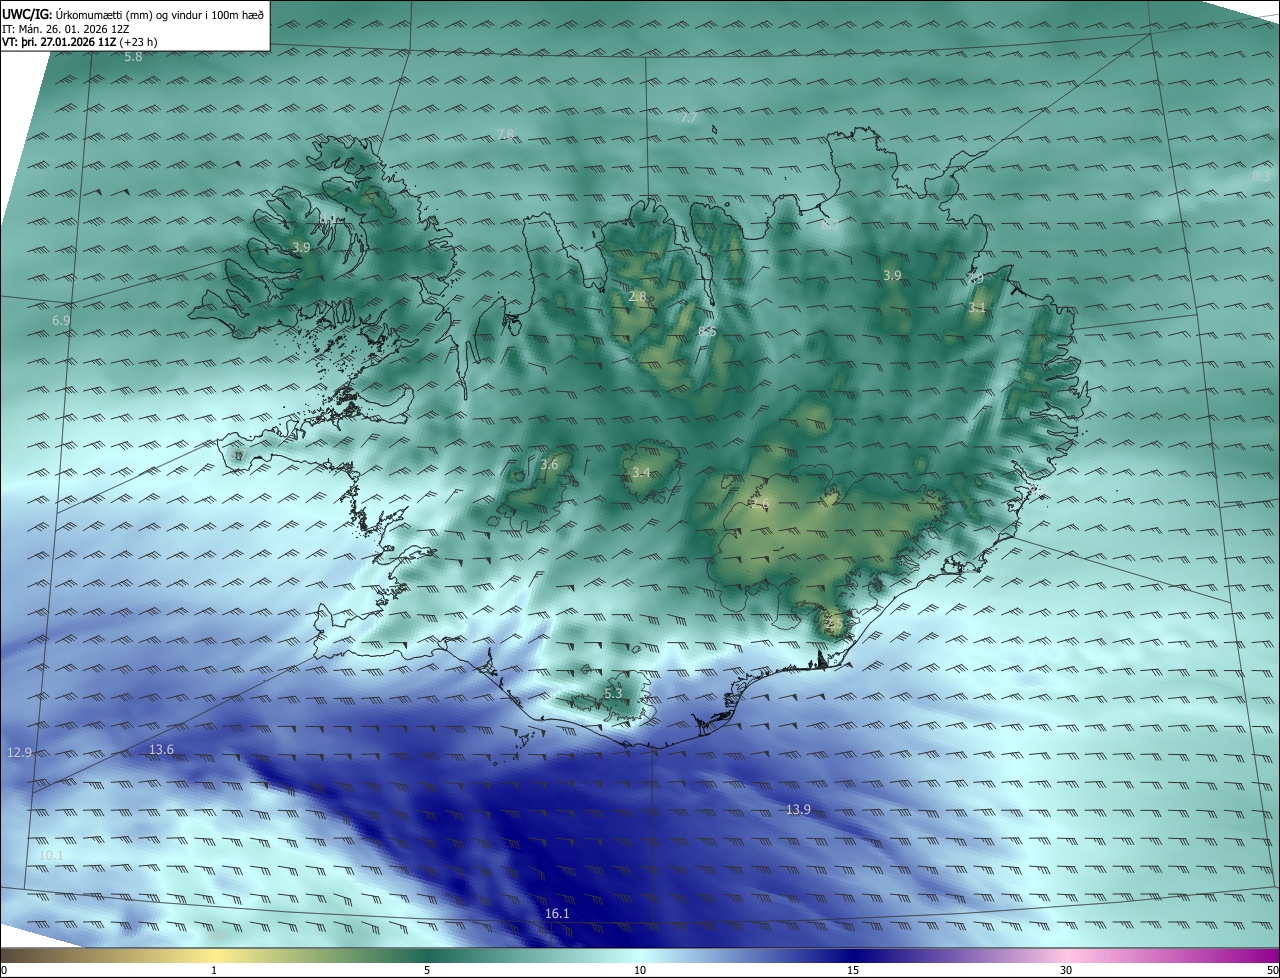Image resolution: width=1280 pixels, height=978 pixels.
Task: Click the 2.6 value on western Vatnajökull
Action: pyautogui.click(x=760, y=505)
